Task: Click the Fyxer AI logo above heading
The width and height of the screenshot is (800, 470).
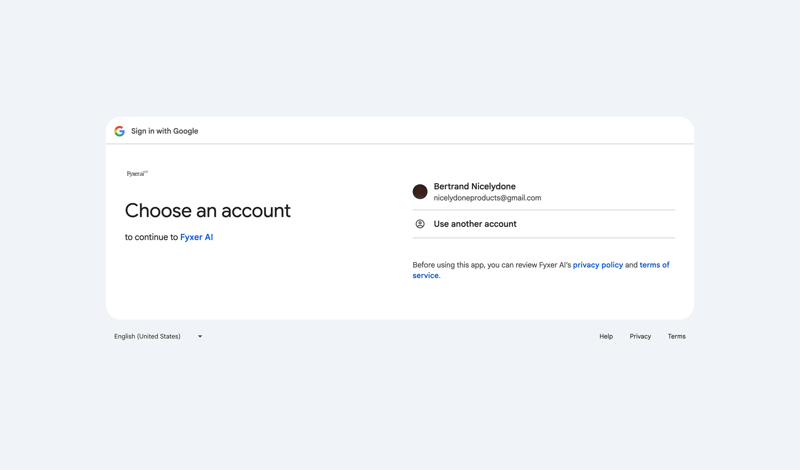Action: click(137, 174)
